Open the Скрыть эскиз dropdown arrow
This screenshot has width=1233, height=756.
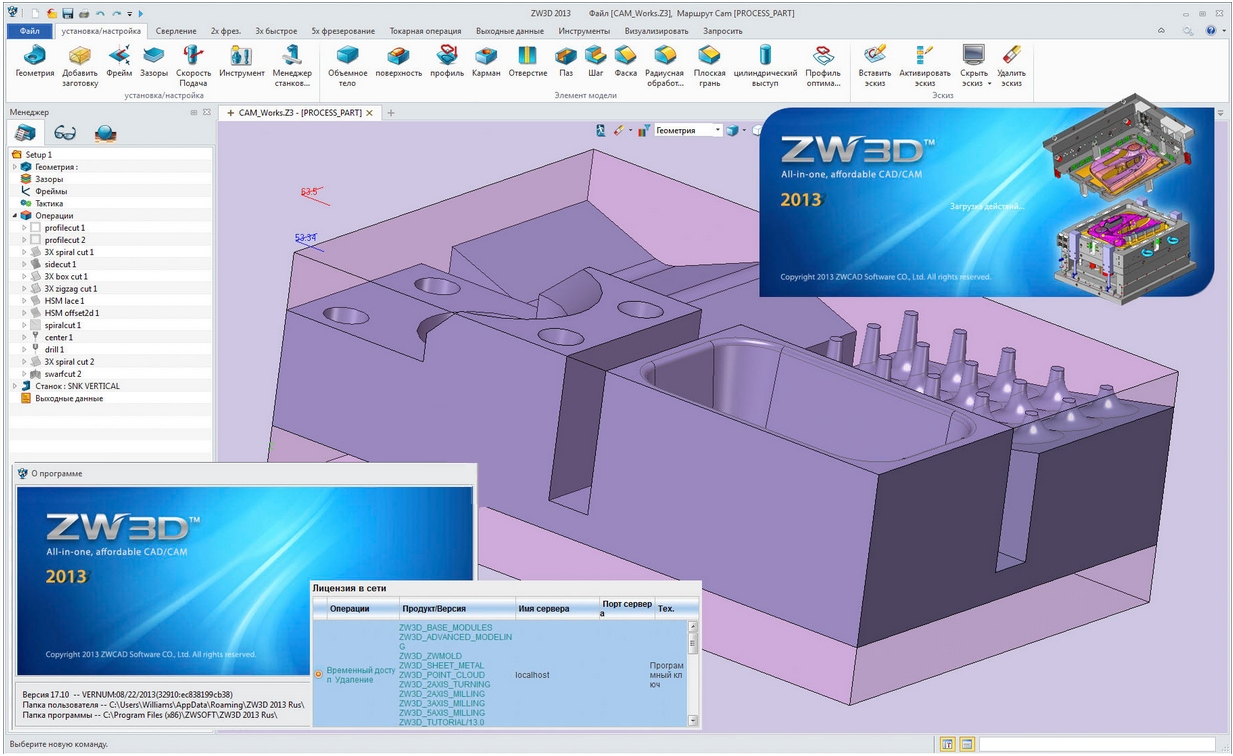tap(989, 84)
